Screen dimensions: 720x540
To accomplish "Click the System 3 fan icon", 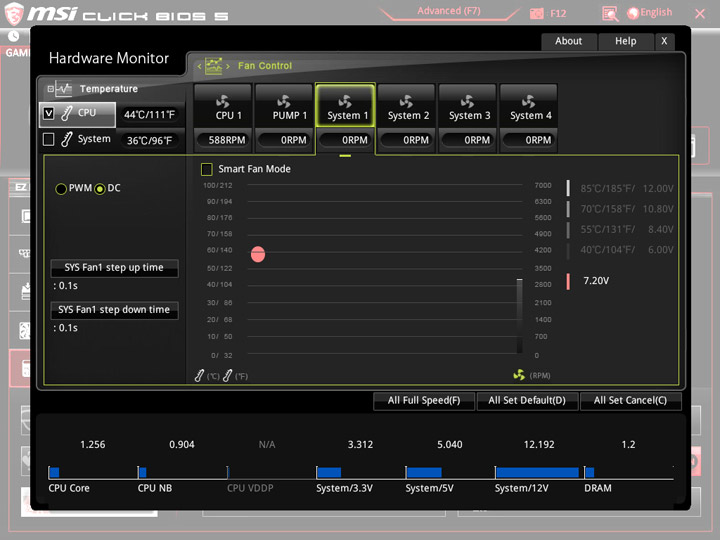I will [467, 101].
